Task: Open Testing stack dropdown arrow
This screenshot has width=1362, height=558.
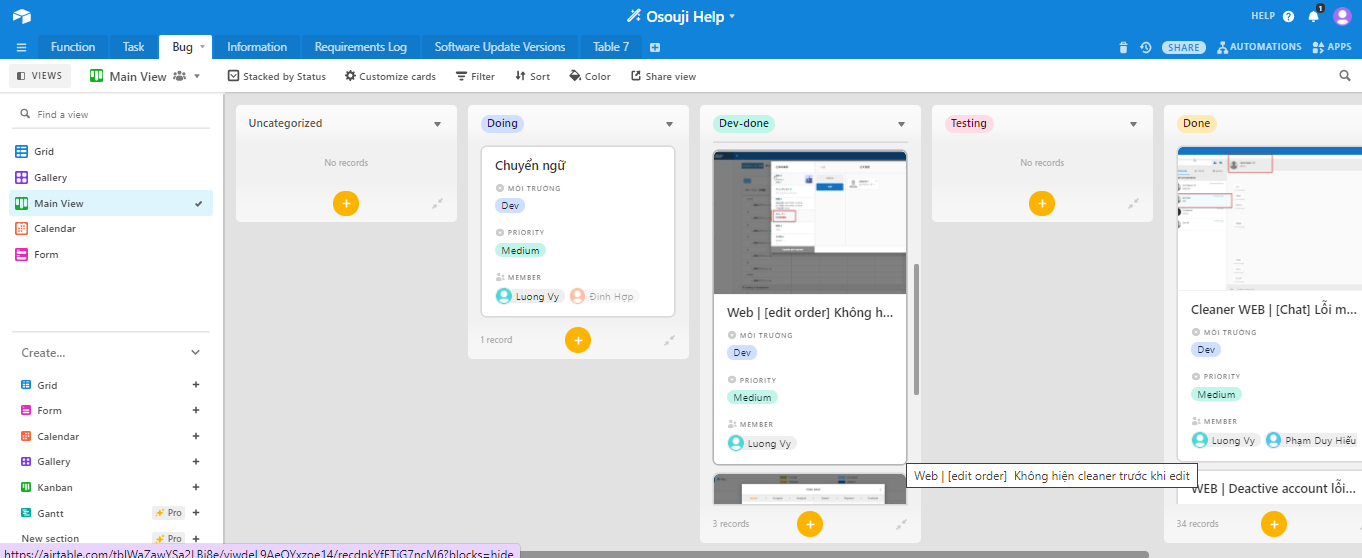Action: click(x=1133, y=124)
